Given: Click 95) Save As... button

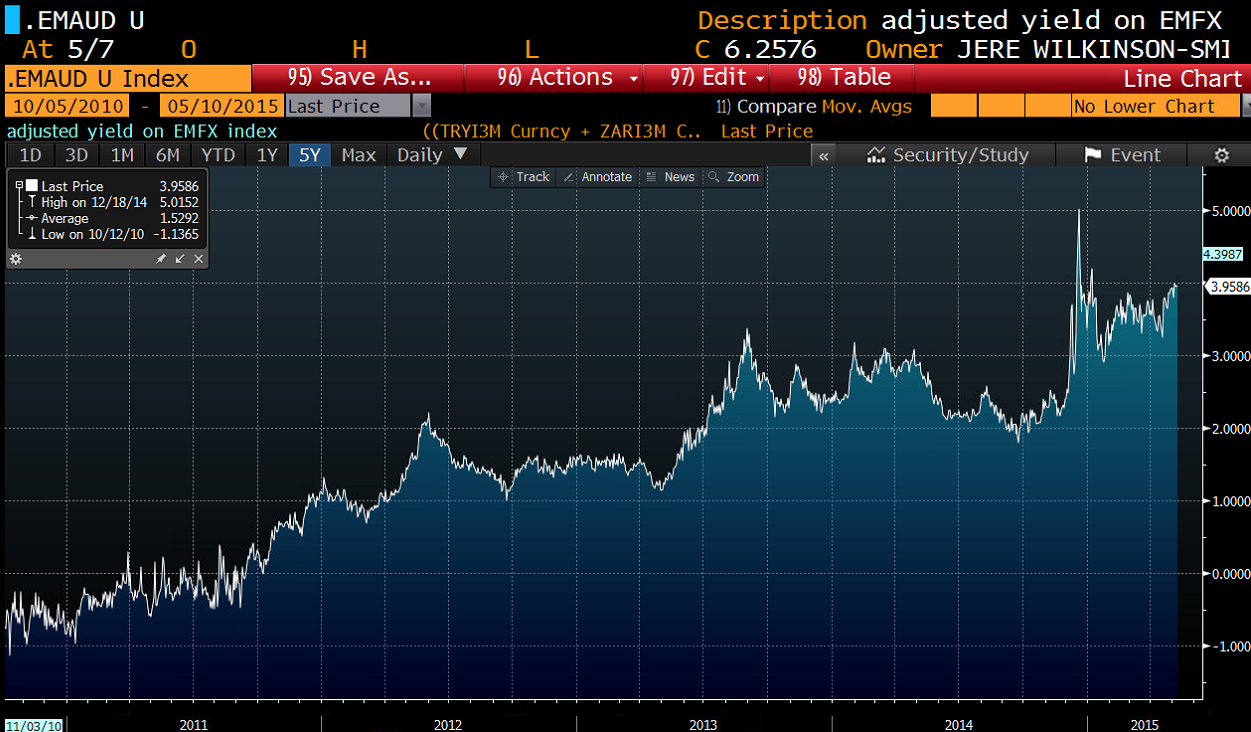Looking at the screenshot, I should click(x=358, y=78).
